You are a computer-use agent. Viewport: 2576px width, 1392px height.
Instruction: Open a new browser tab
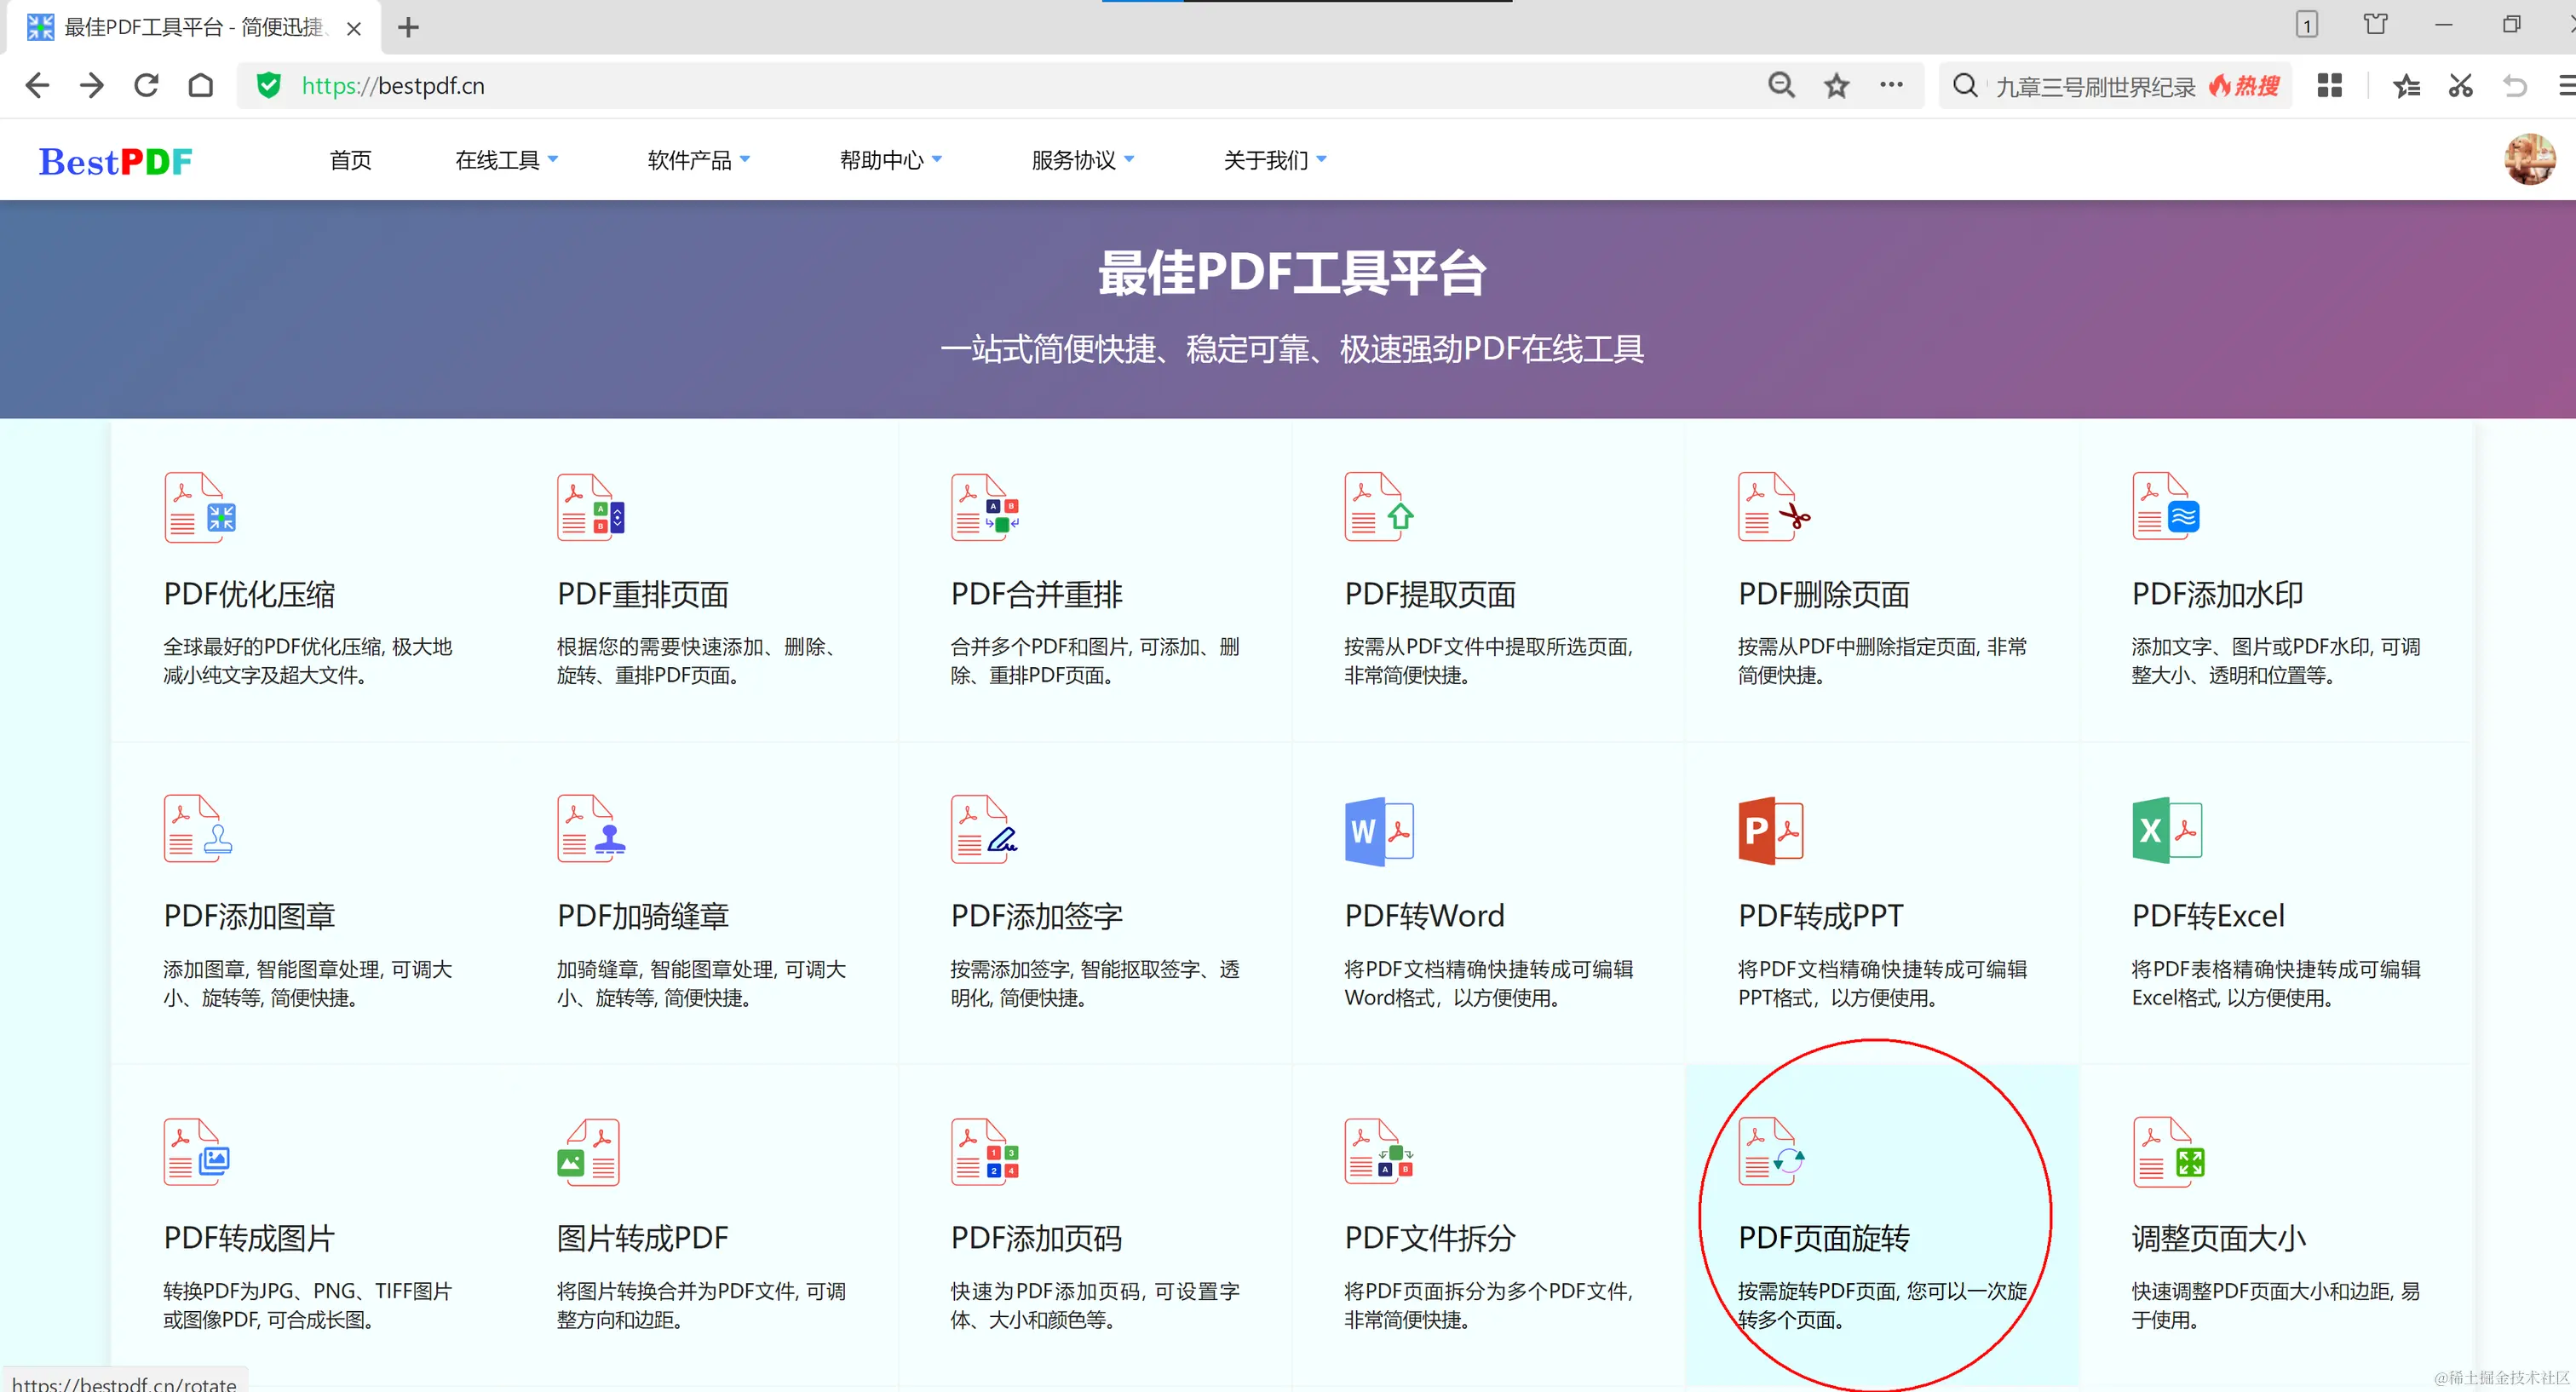408,28
